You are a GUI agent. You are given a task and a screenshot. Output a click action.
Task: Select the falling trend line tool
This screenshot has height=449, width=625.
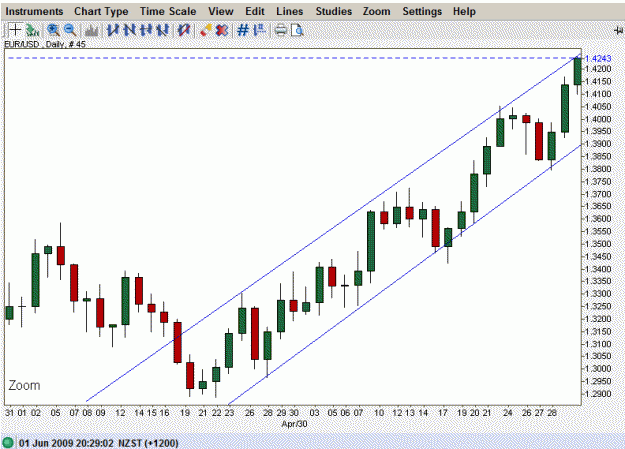click(x=129, y=30)
